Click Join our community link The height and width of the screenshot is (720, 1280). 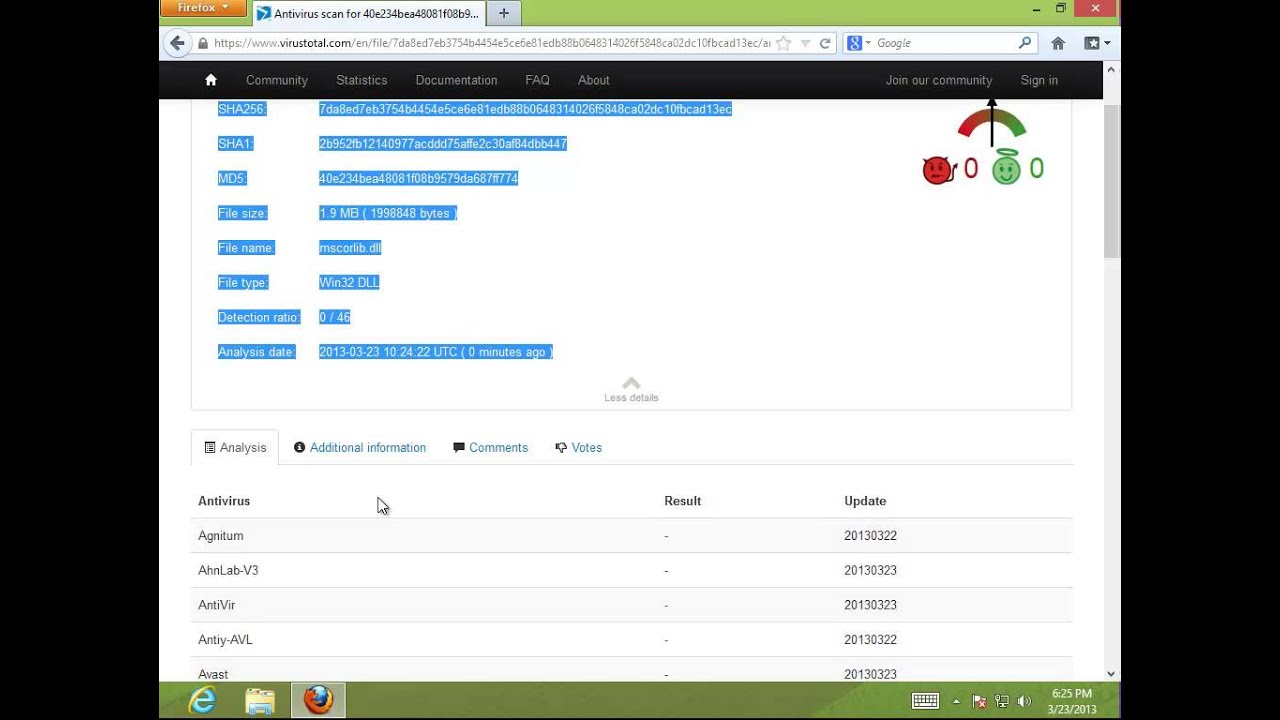pos(939,80)
